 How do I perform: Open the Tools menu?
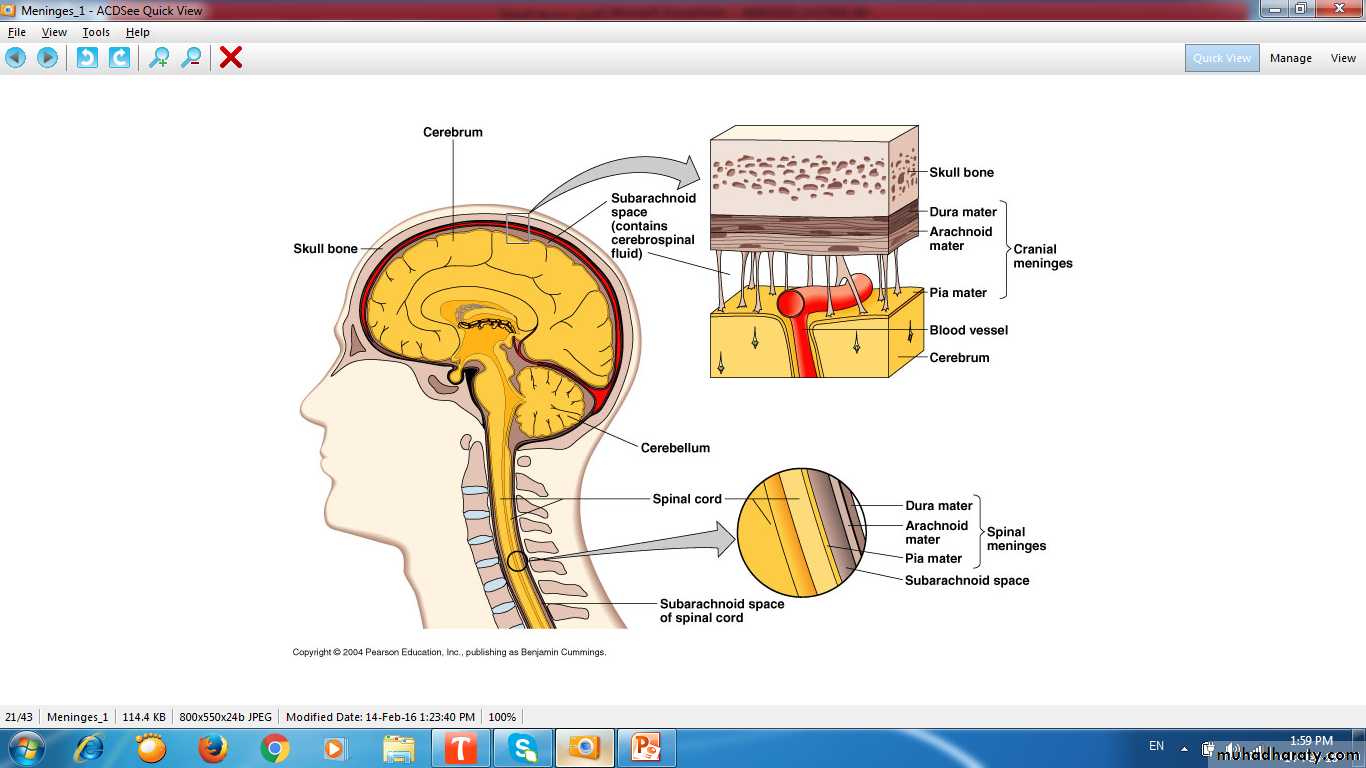96,32
